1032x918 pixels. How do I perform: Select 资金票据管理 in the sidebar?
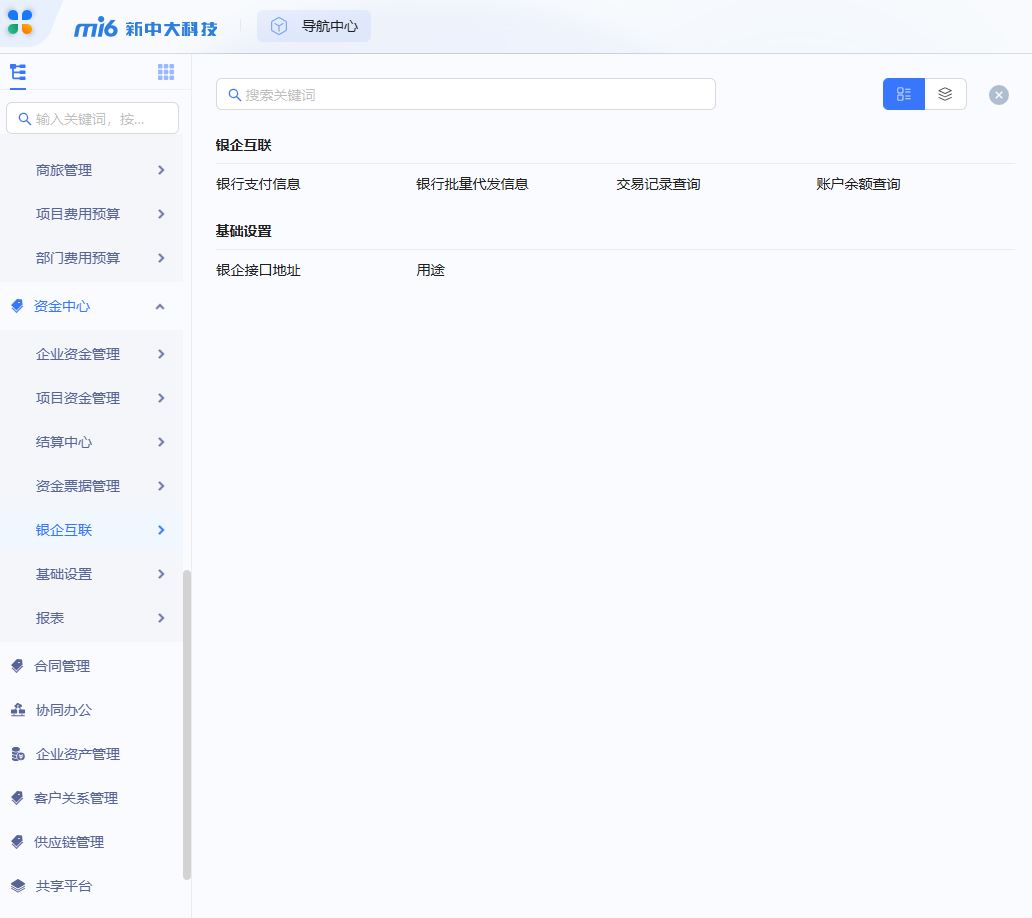pyautogui.click(x=78, y=486)
